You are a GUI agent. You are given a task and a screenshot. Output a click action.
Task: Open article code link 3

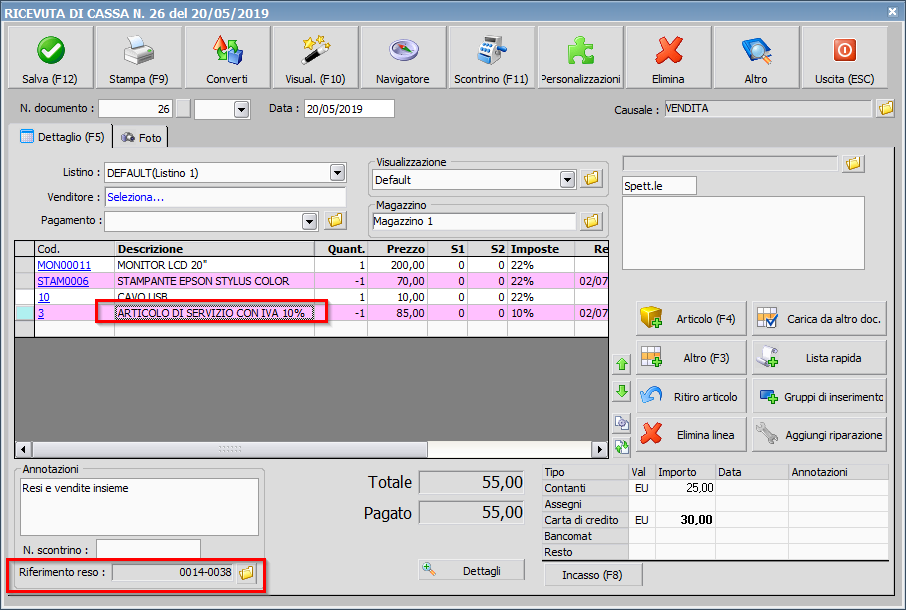(41, 313)
